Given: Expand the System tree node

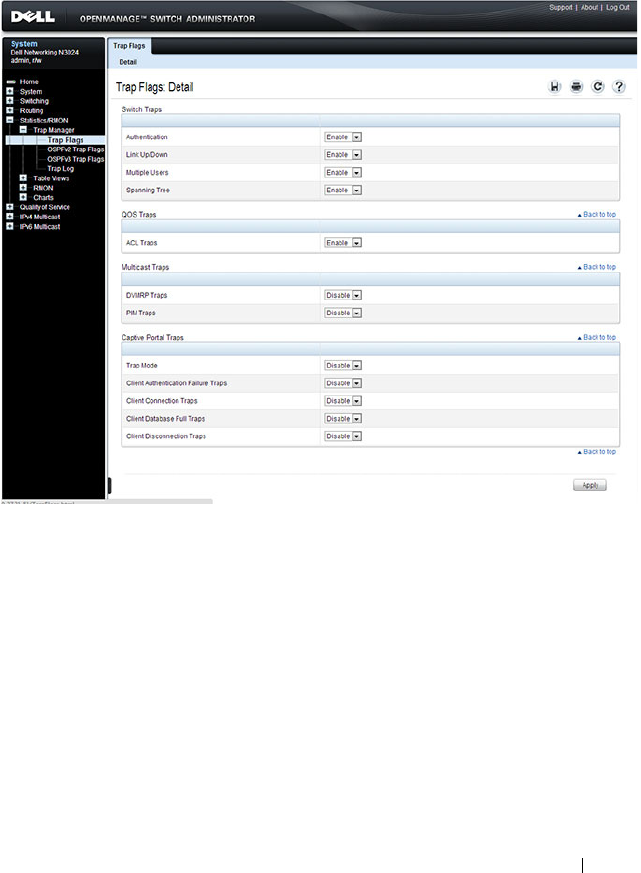Looking at the screenshot, I should (x=9, y=91).
